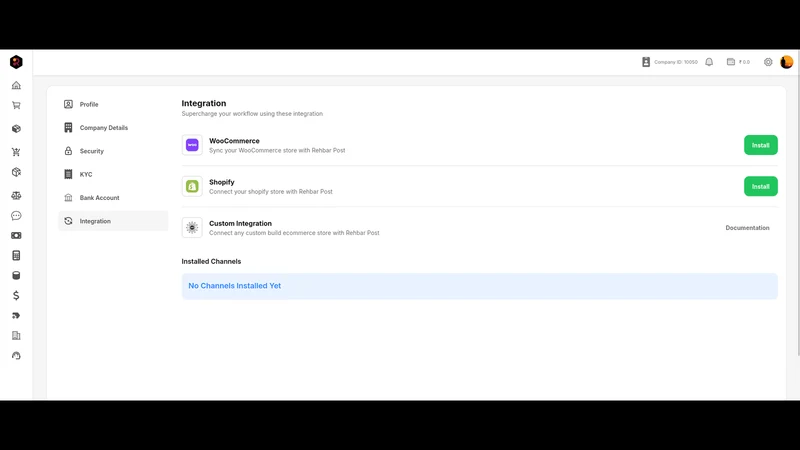This screenshot has height=450, width=800.
Task: Click the headset support sidebar icon
Action: 16,356
